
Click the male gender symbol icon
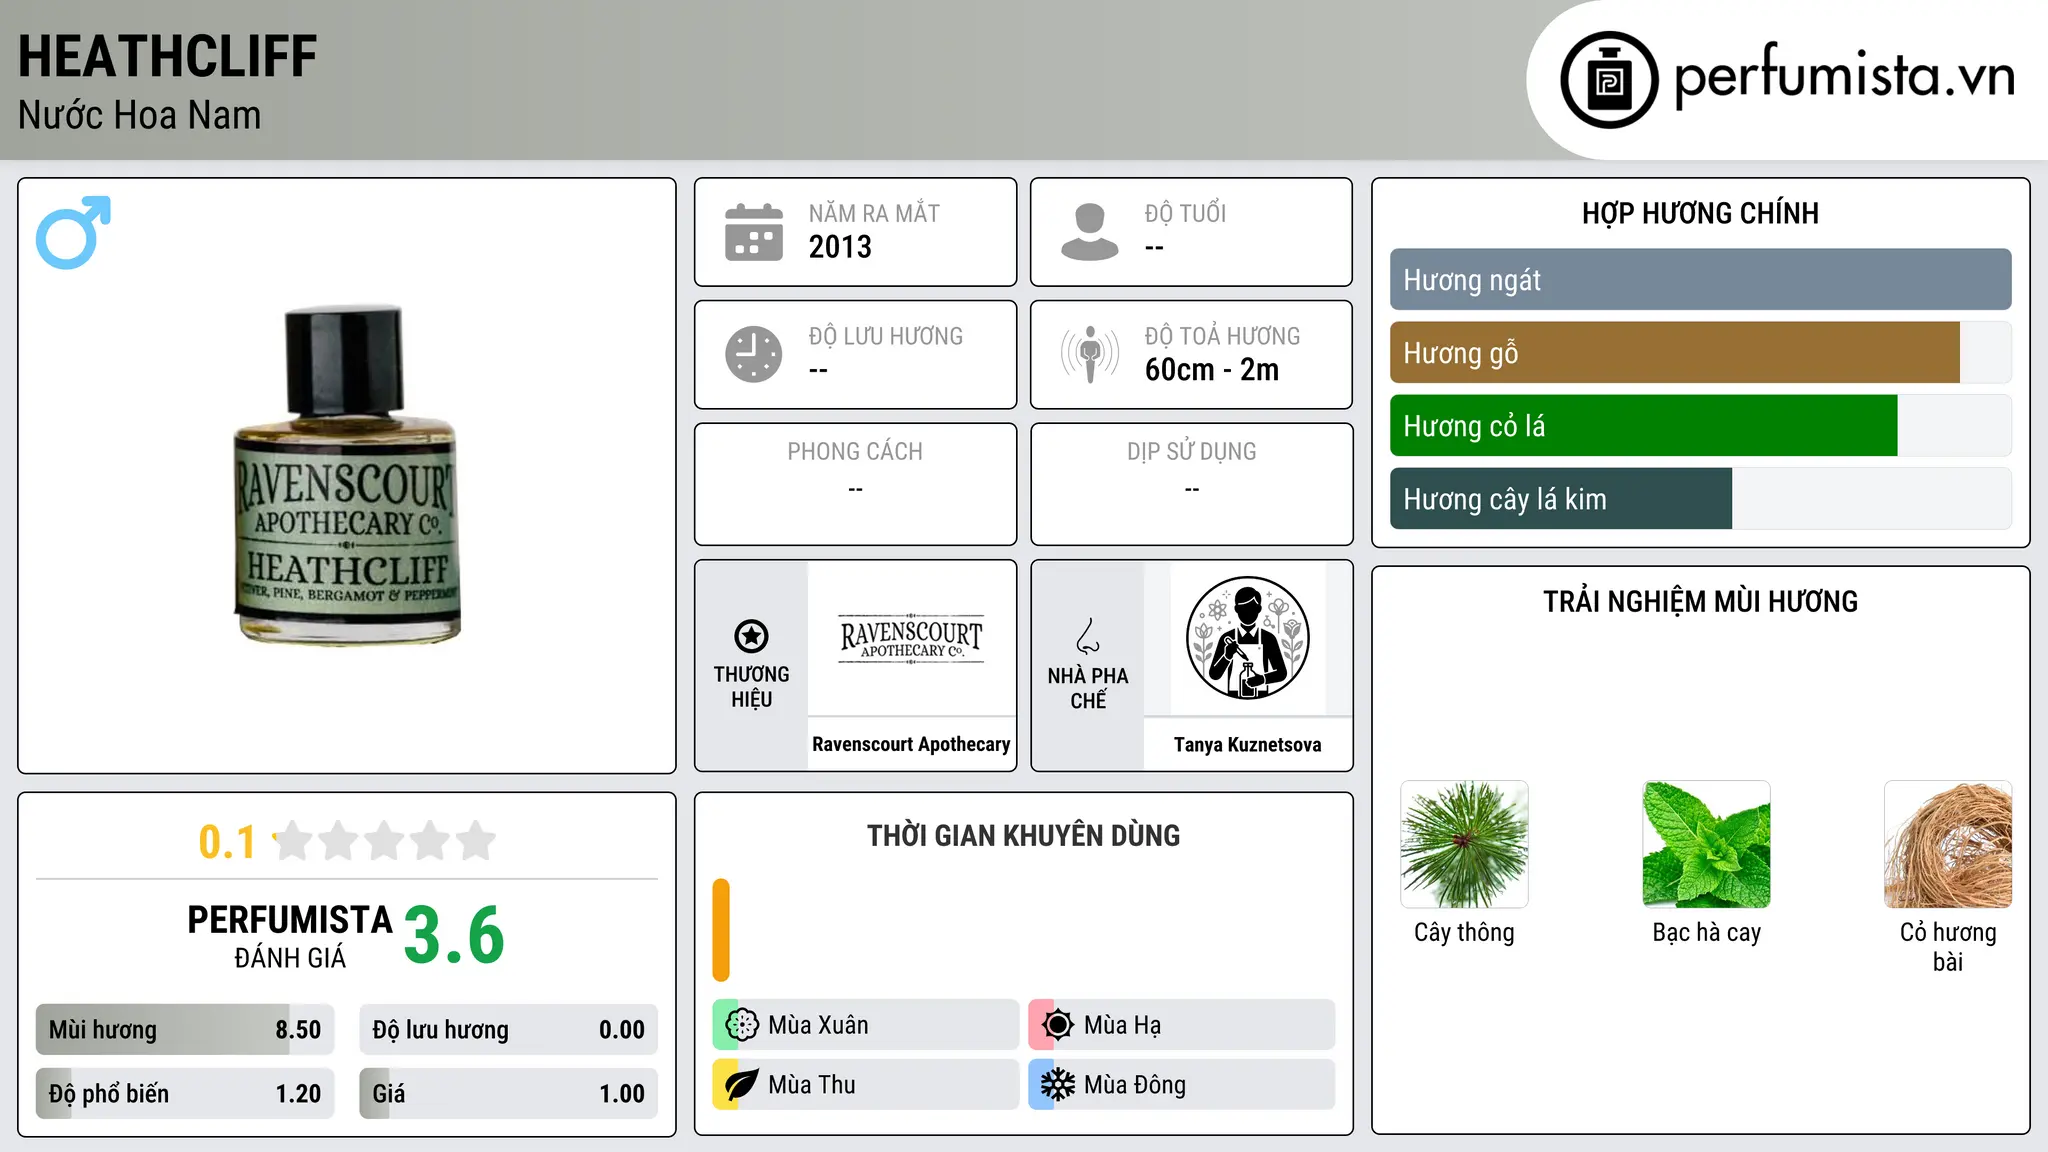click(73, 232)
